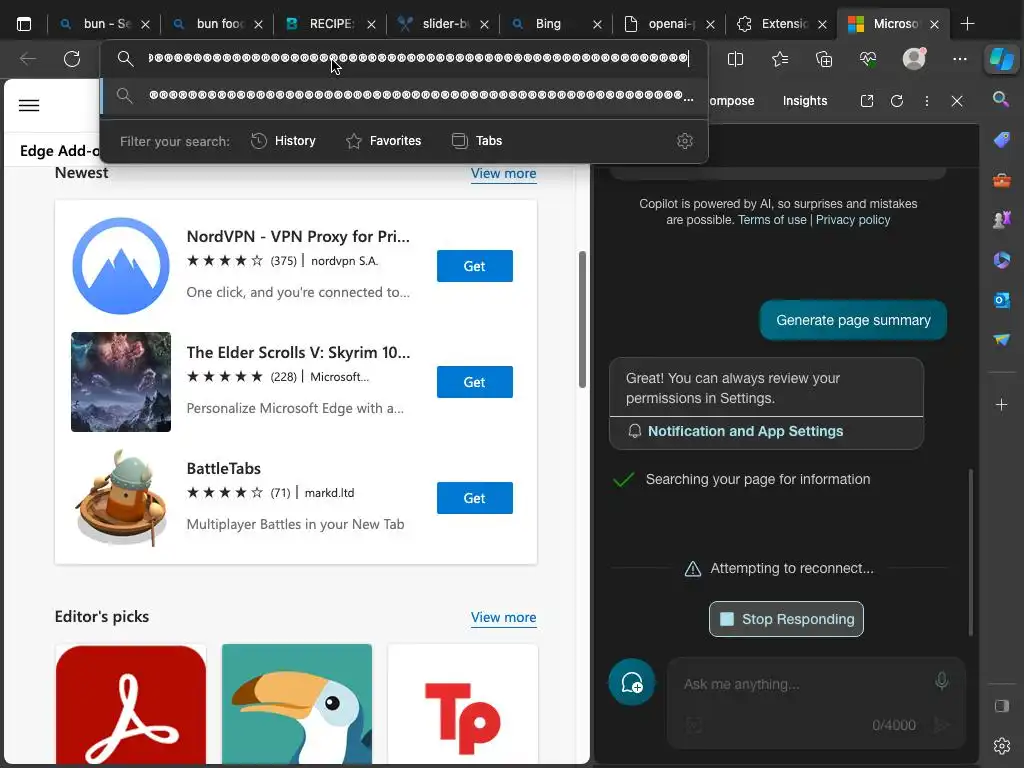Screen dimensions: 1024x768
Task: Open Settings and more ellipsis menu
Action: [959, 59]
